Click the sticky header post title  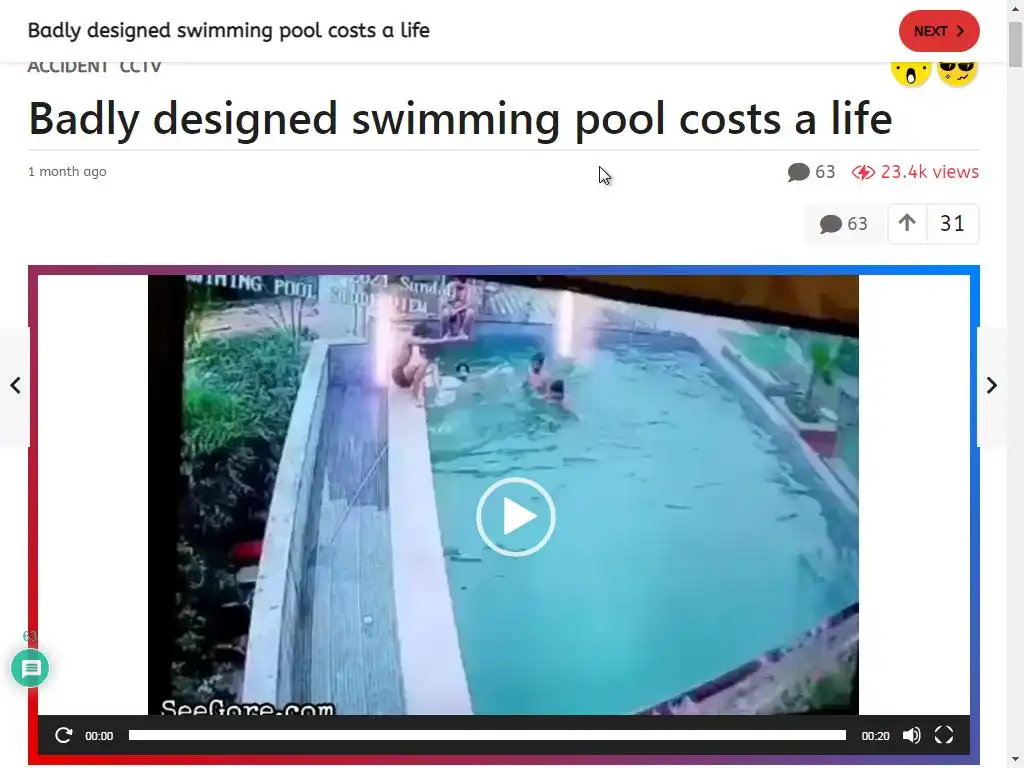tap(229, 31)
